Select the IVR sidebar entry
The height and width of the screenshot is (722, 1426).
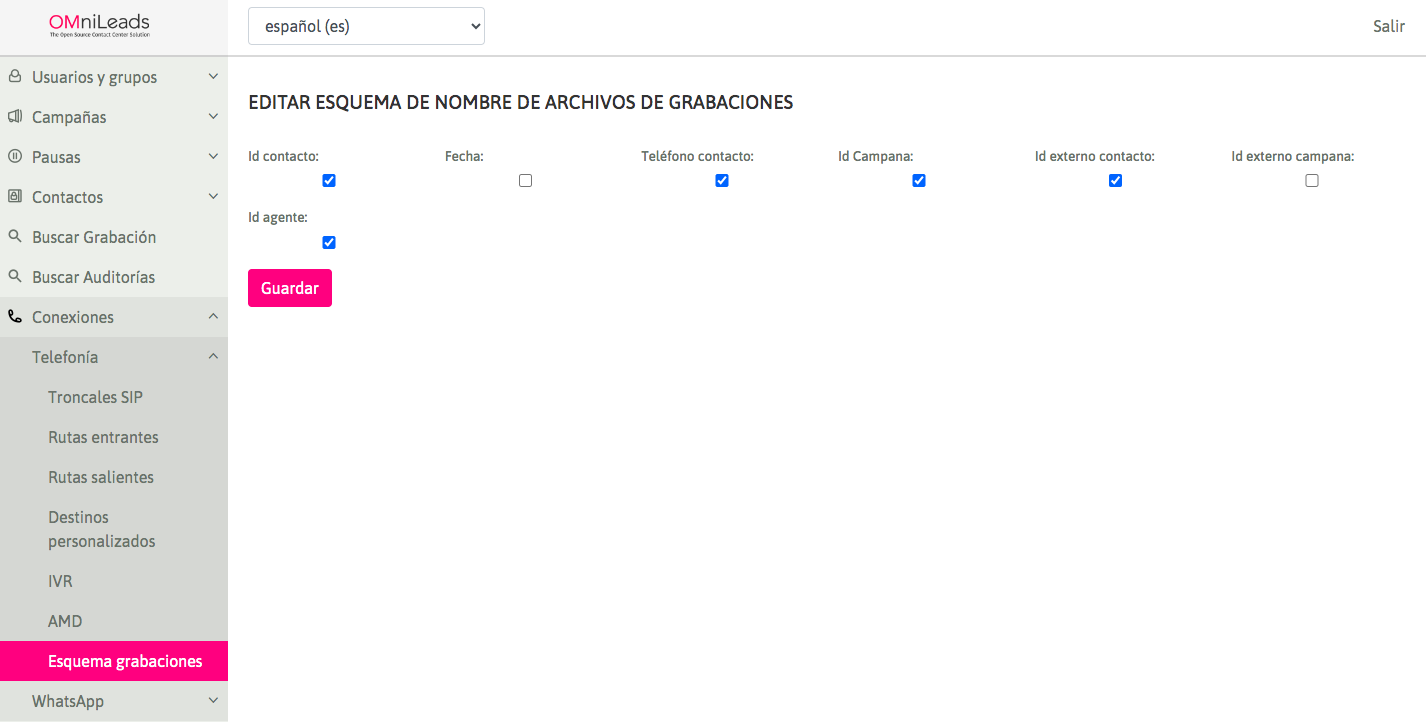[x=60, y=581]
